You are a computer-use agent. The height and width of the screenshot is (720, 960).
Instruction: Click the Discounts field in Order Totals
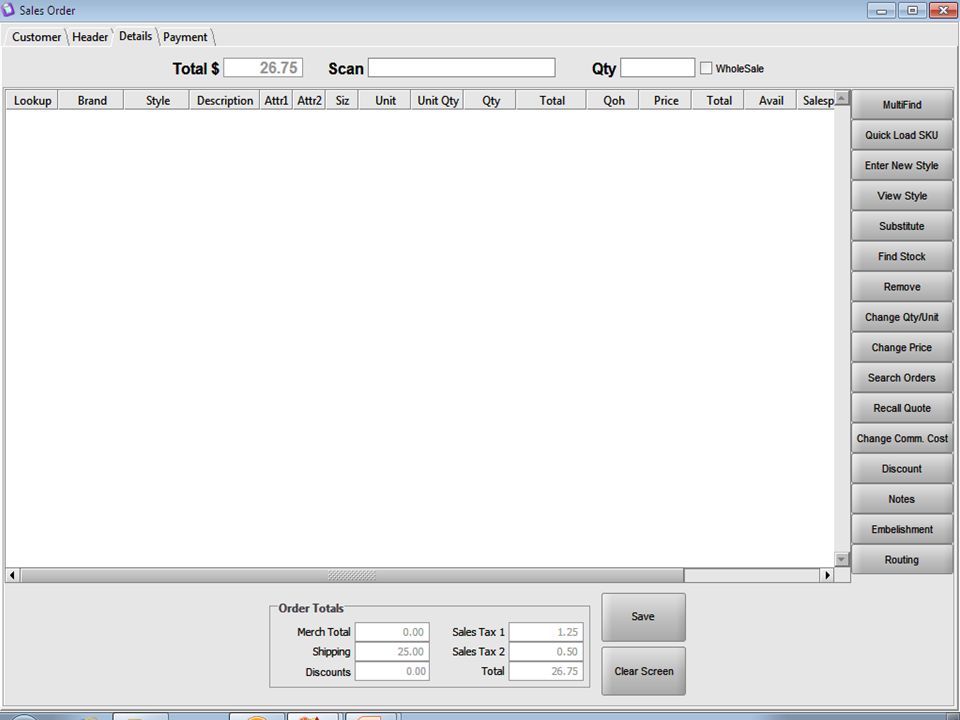(392, 672)
